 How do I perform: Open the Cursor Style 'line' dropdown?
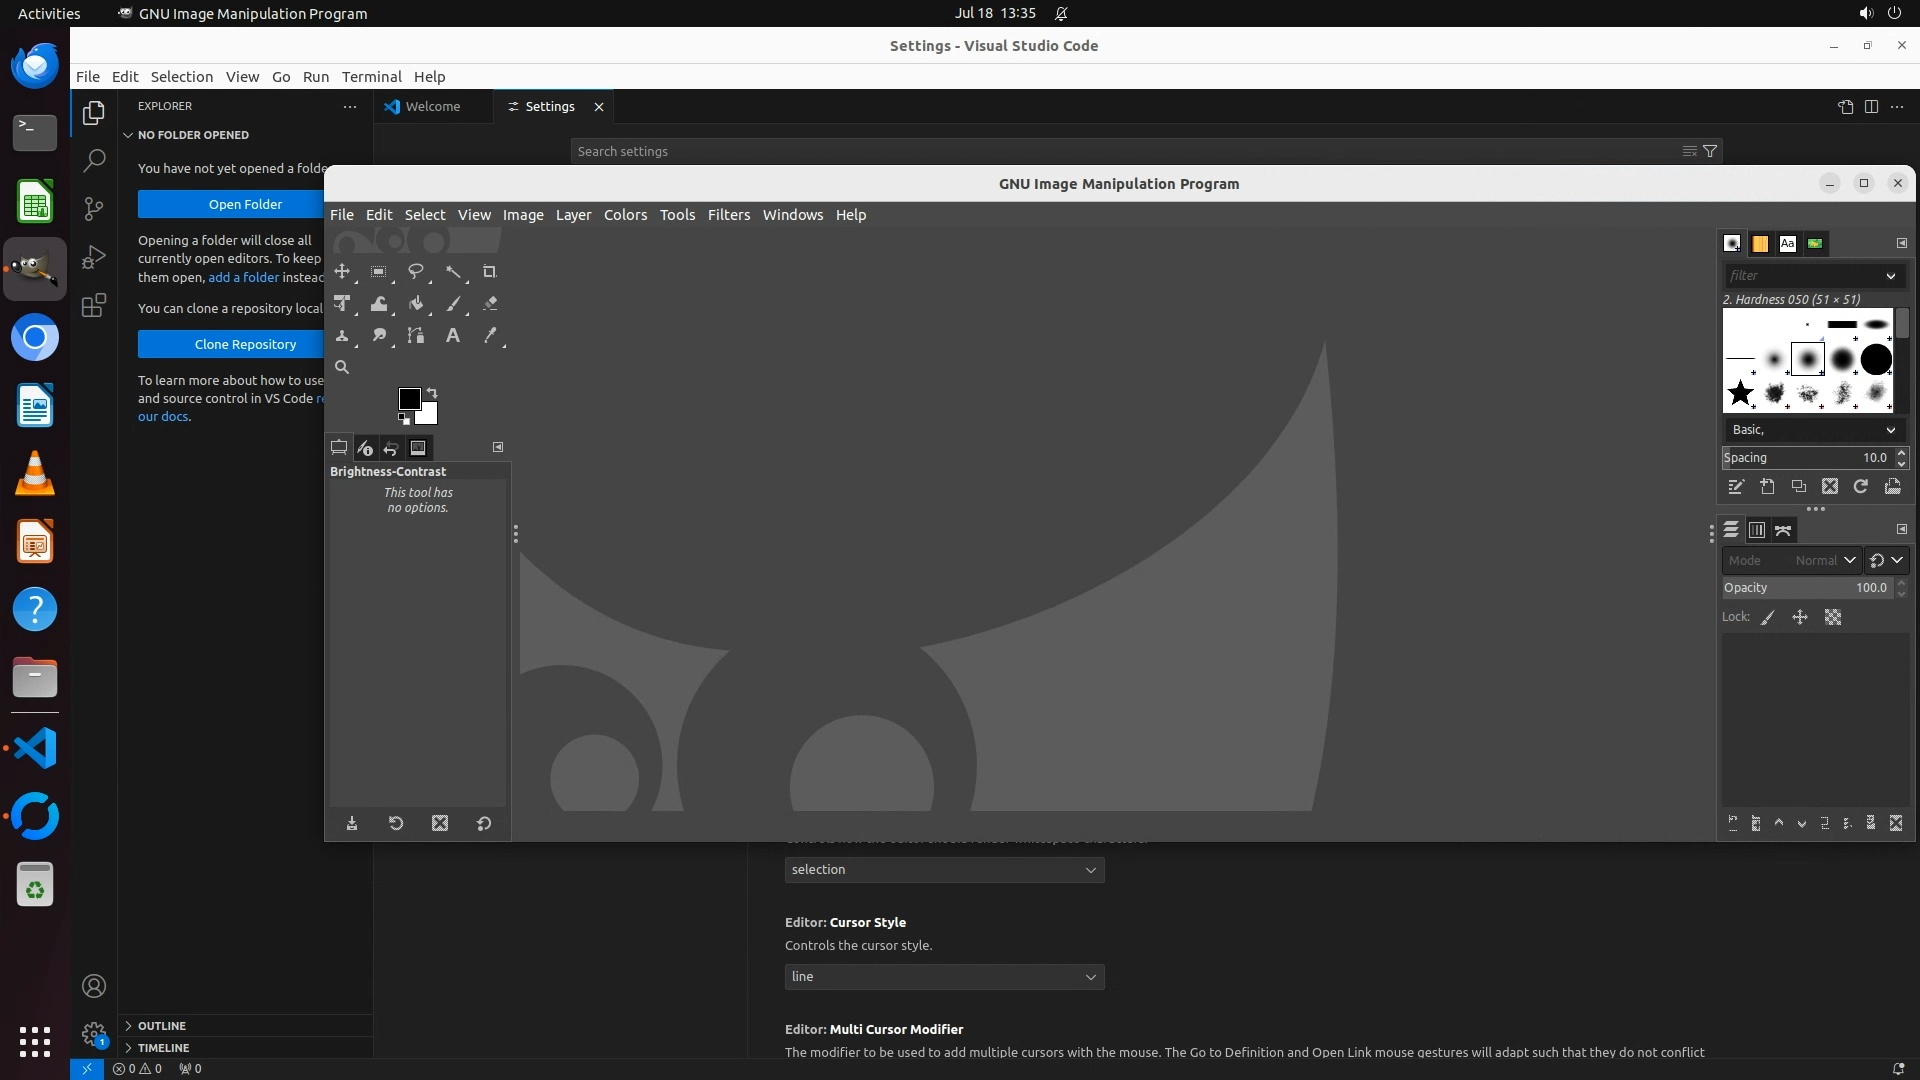coord(944,977)
